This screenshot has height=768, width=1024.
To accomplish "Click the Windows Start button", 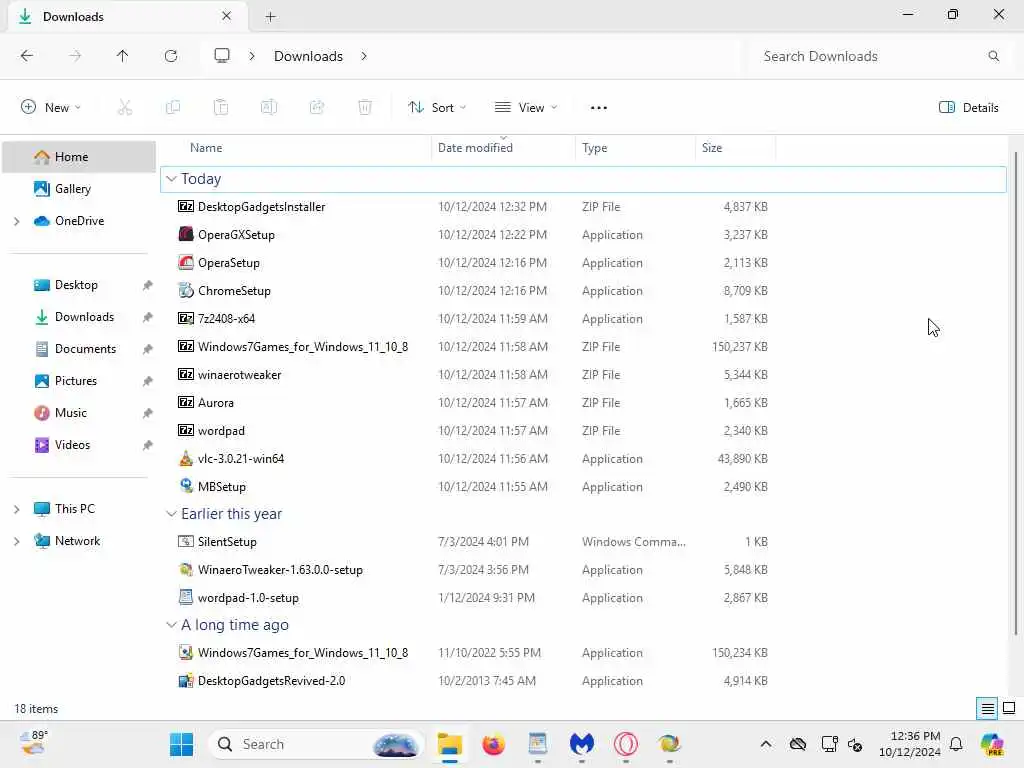I will [181, 744].
